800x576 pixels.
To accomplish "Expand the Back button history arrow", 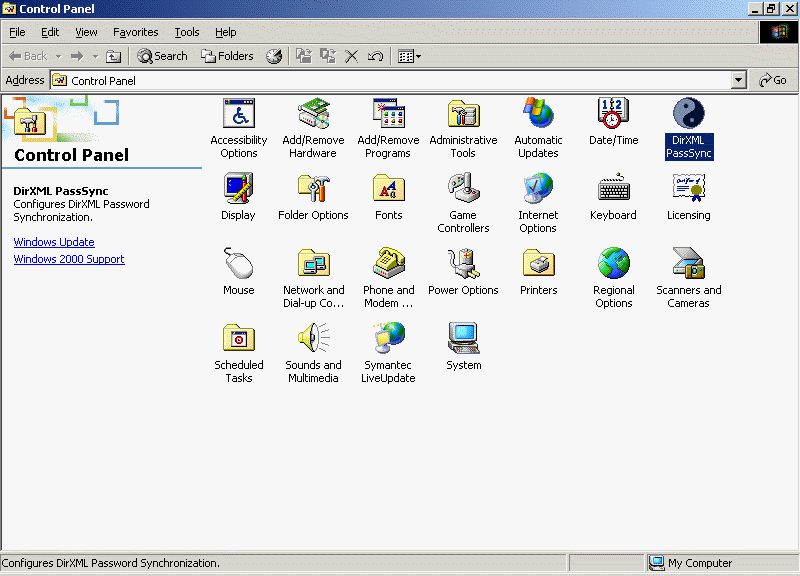I will [57, 56].
